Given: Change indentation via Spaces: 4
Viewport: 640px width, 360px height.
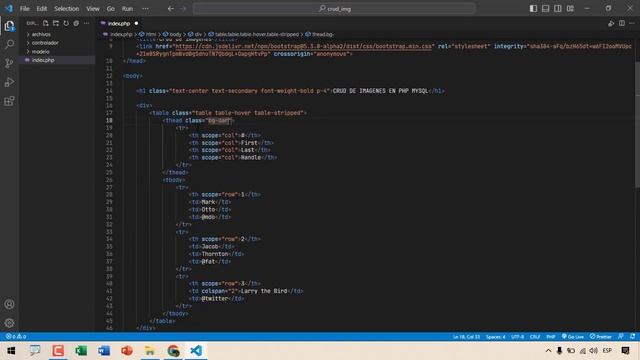Looking at the screenshot, I should pyautogui.click(x=496, y=337).
